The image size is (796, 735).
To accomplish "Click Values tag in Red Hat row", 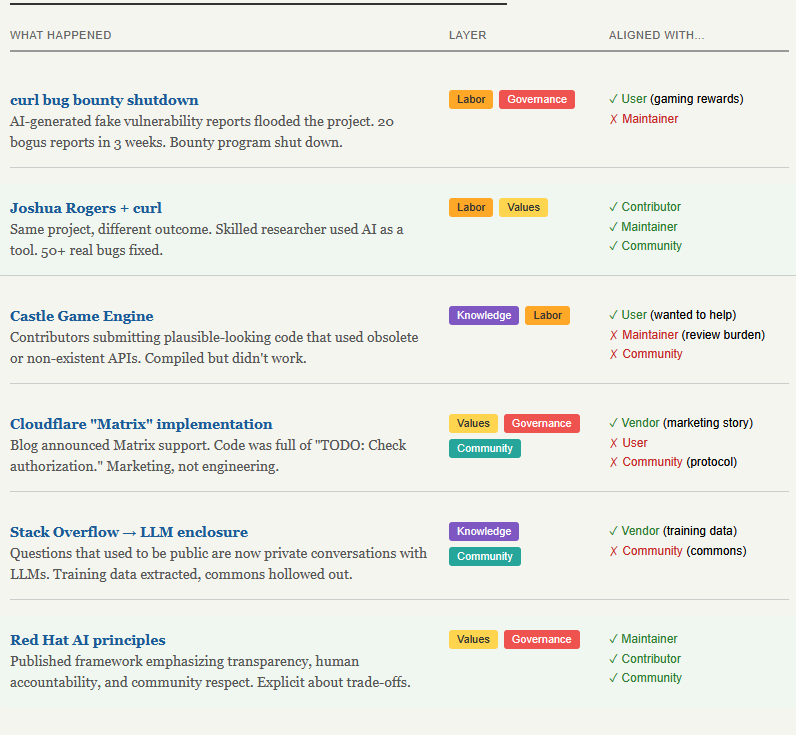I will click(x=473, y=640).
